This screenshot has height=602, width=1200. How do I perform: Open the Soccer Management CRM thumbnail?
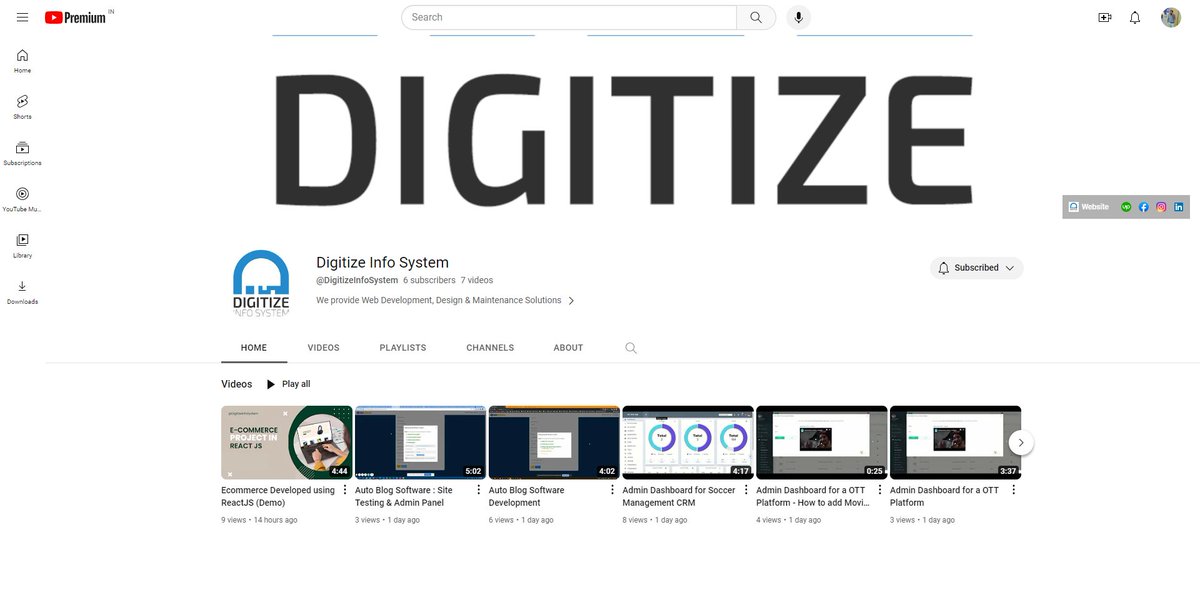[688, 442]
